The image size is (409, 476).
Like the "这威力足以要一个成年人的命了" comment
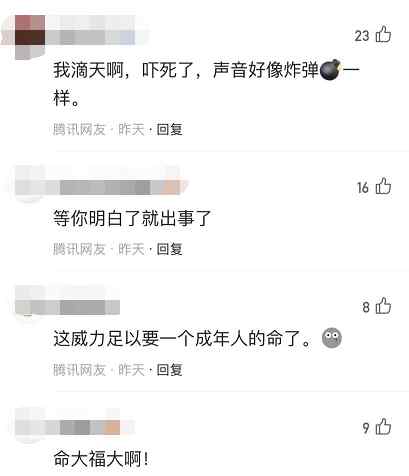pos(383,306)
